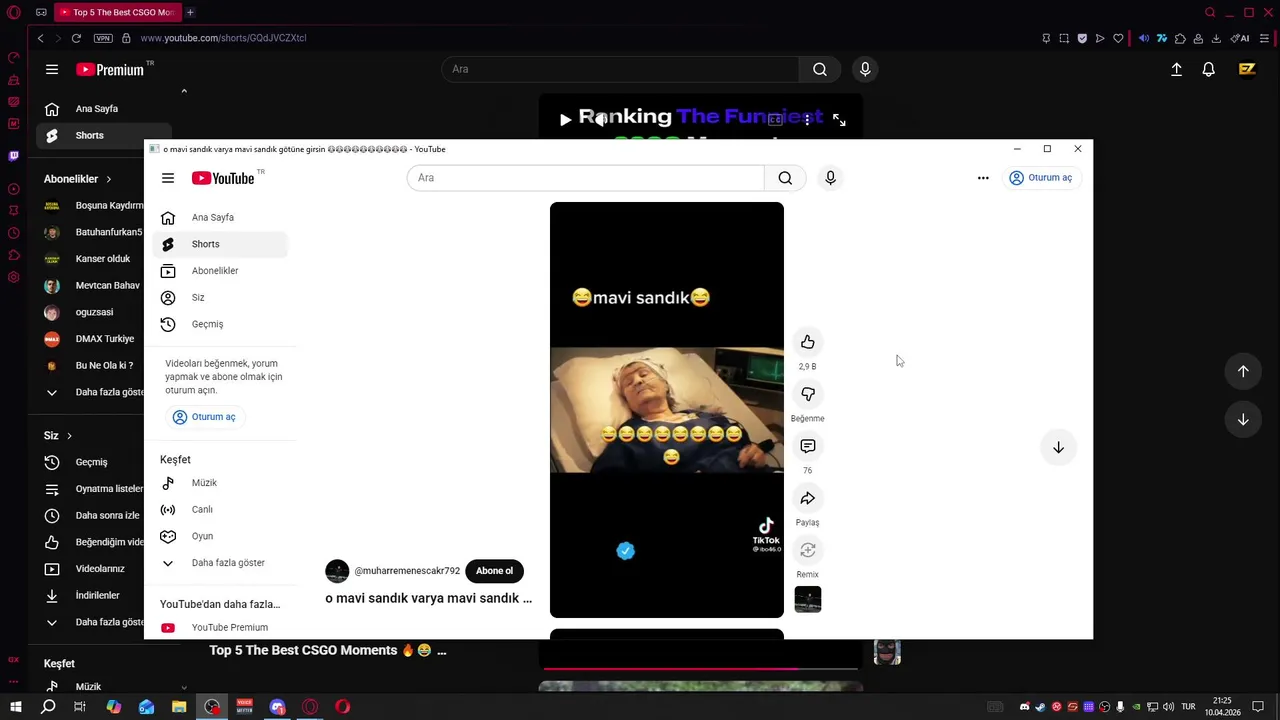The image size is (1280, 720).
Task: Share the short via Paylaş arrow icon
Action: (807, 498)
